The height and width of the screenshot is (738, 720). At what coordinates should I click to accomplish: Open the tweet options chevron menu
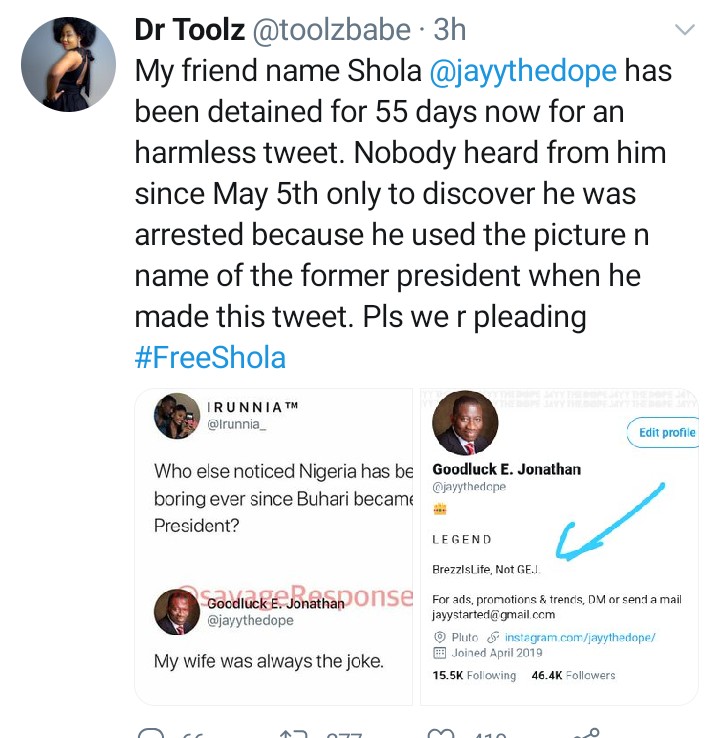(x=685, y=31)
